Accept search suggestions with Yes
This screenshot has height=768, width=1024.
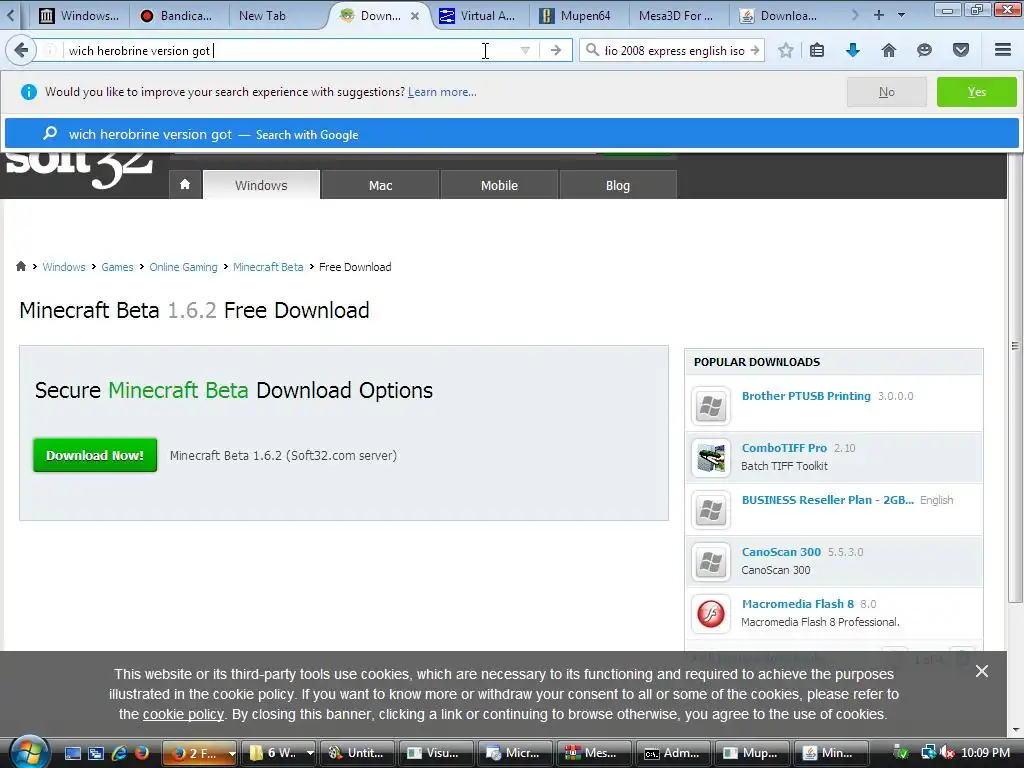pos(976,92)
